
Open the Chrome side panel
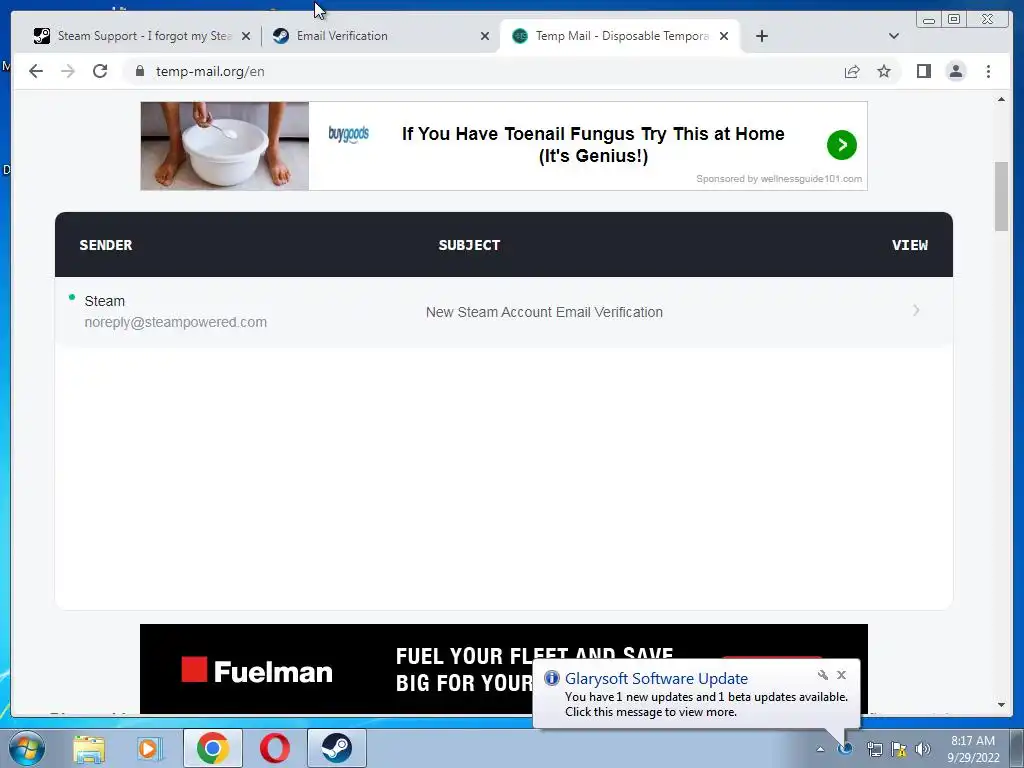[x=923, y=71]
